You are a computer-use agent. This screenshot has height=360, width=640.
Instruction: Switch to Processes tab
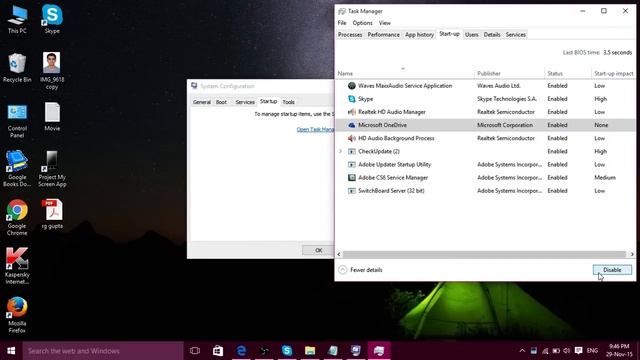[x=350, y=35]
